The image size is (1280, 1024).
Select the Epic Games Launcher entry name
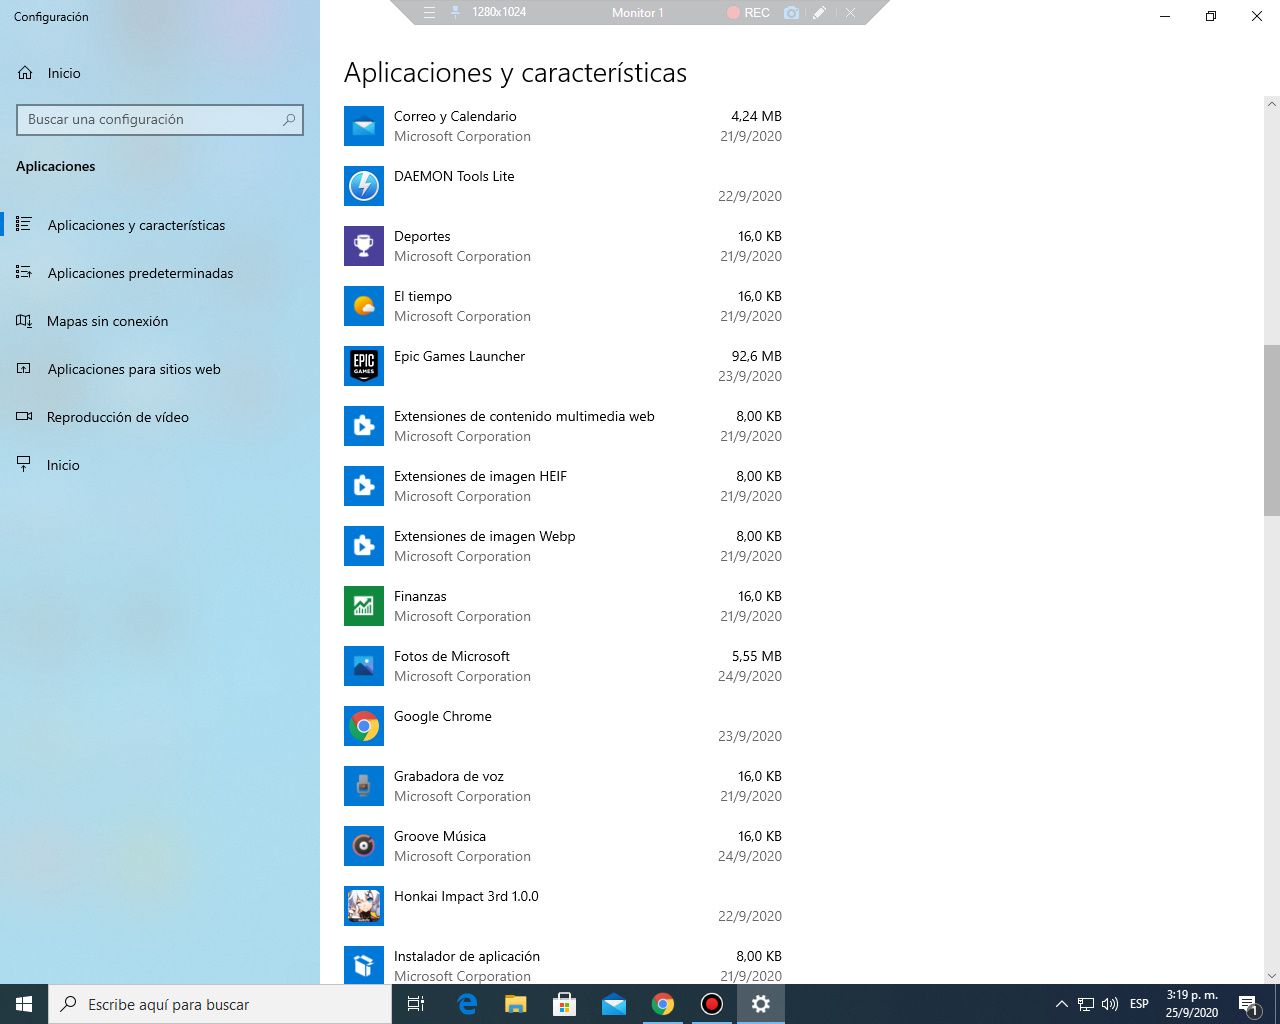pos(459,356)
